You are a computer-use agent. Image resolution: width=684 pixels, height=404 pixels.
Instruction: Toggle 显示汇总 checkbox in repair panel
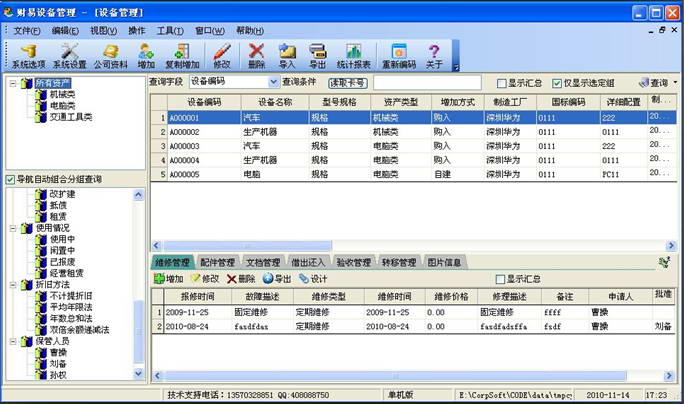500,279
